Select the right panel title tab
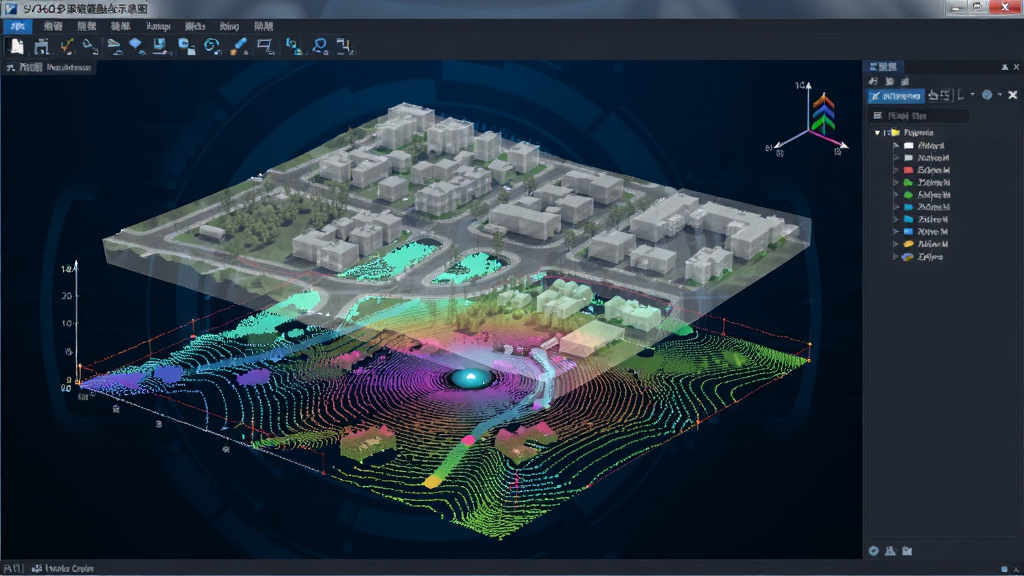 coord(883,67)
